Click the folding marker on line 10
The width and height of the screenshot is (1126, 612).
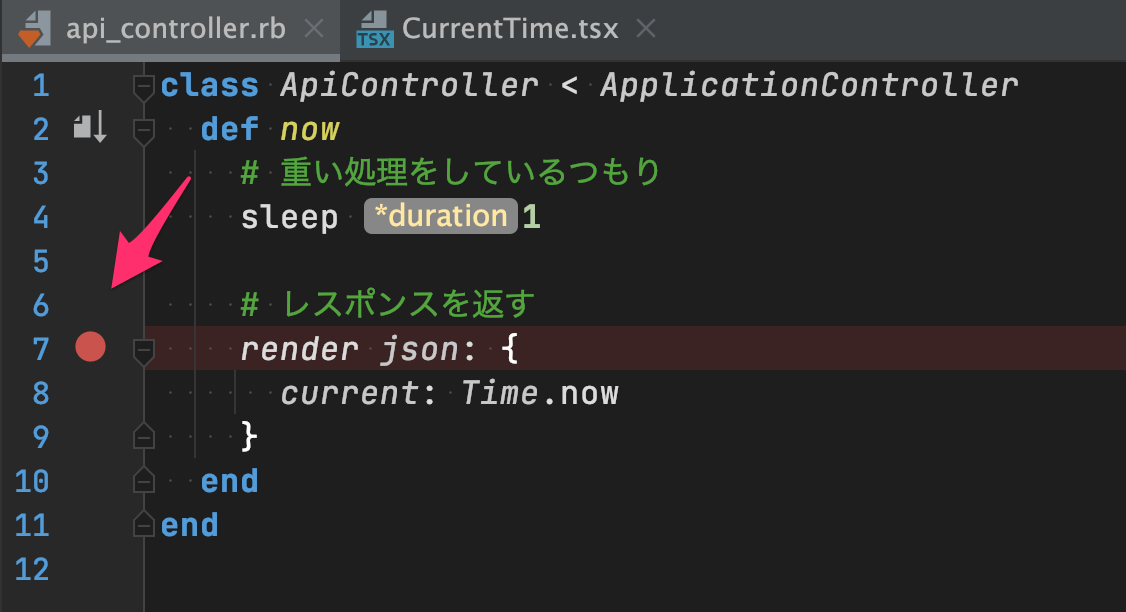coord(143,481)
